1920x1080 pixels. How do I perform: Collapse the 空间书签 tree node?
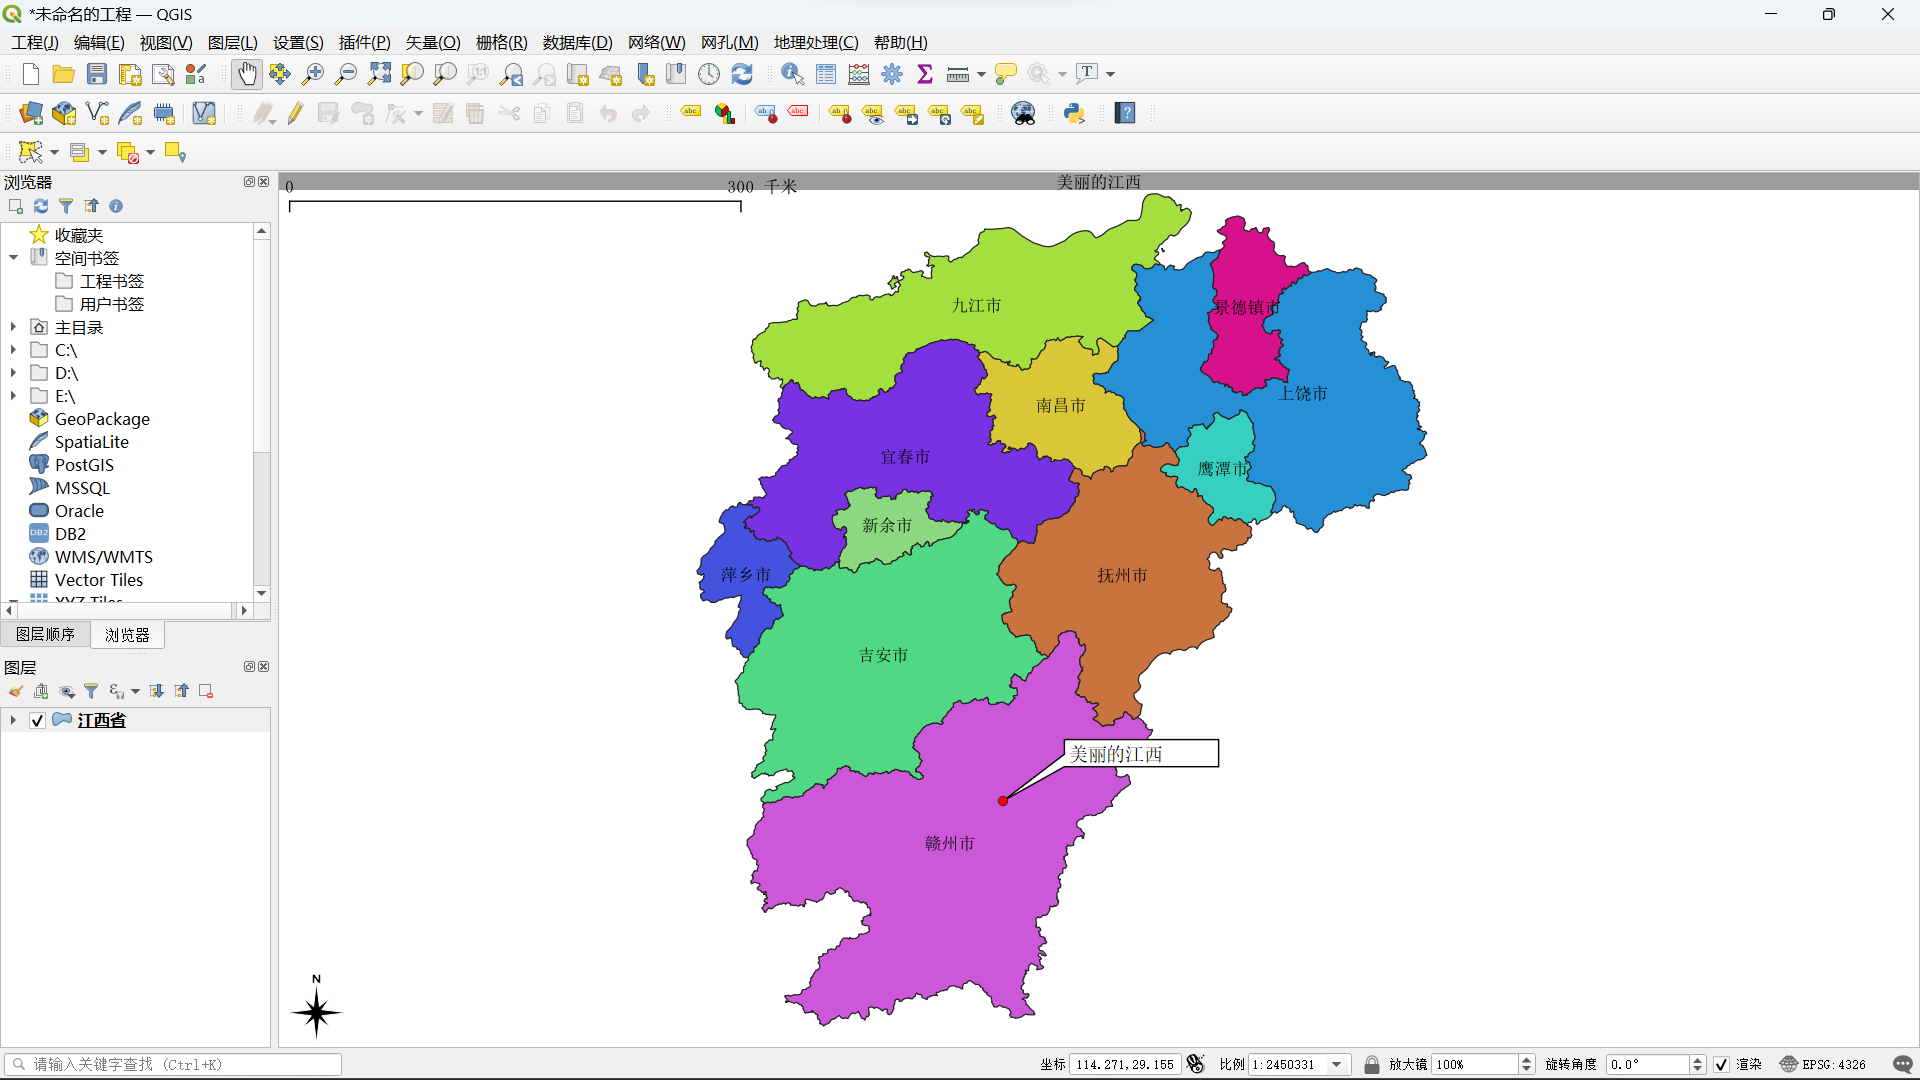point(13,258)
